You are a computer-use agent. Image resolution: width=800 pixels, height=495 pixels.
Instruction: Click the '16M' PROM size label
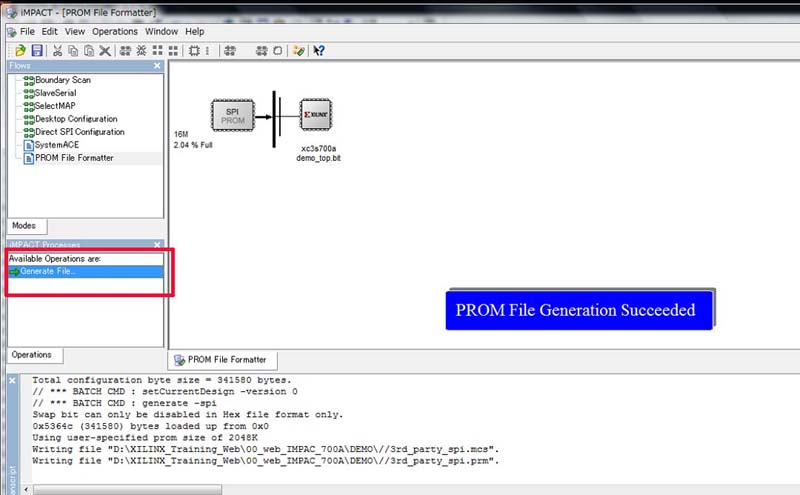[181, 134]
